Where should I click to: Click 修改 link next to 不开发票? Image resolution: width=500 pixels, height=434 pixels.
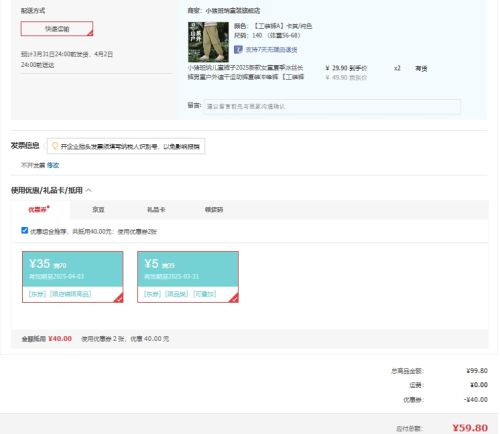[53, 165]
